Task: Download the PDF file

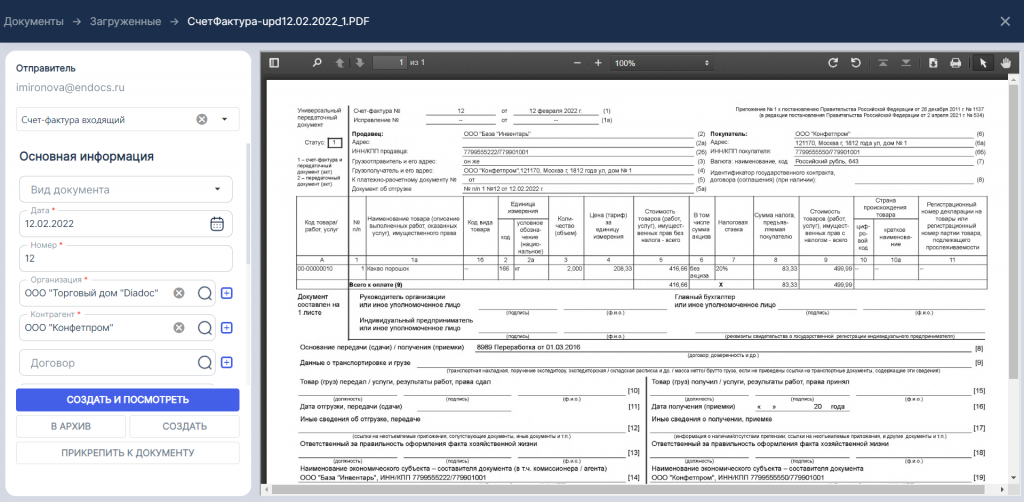Action: click(934, 63)
